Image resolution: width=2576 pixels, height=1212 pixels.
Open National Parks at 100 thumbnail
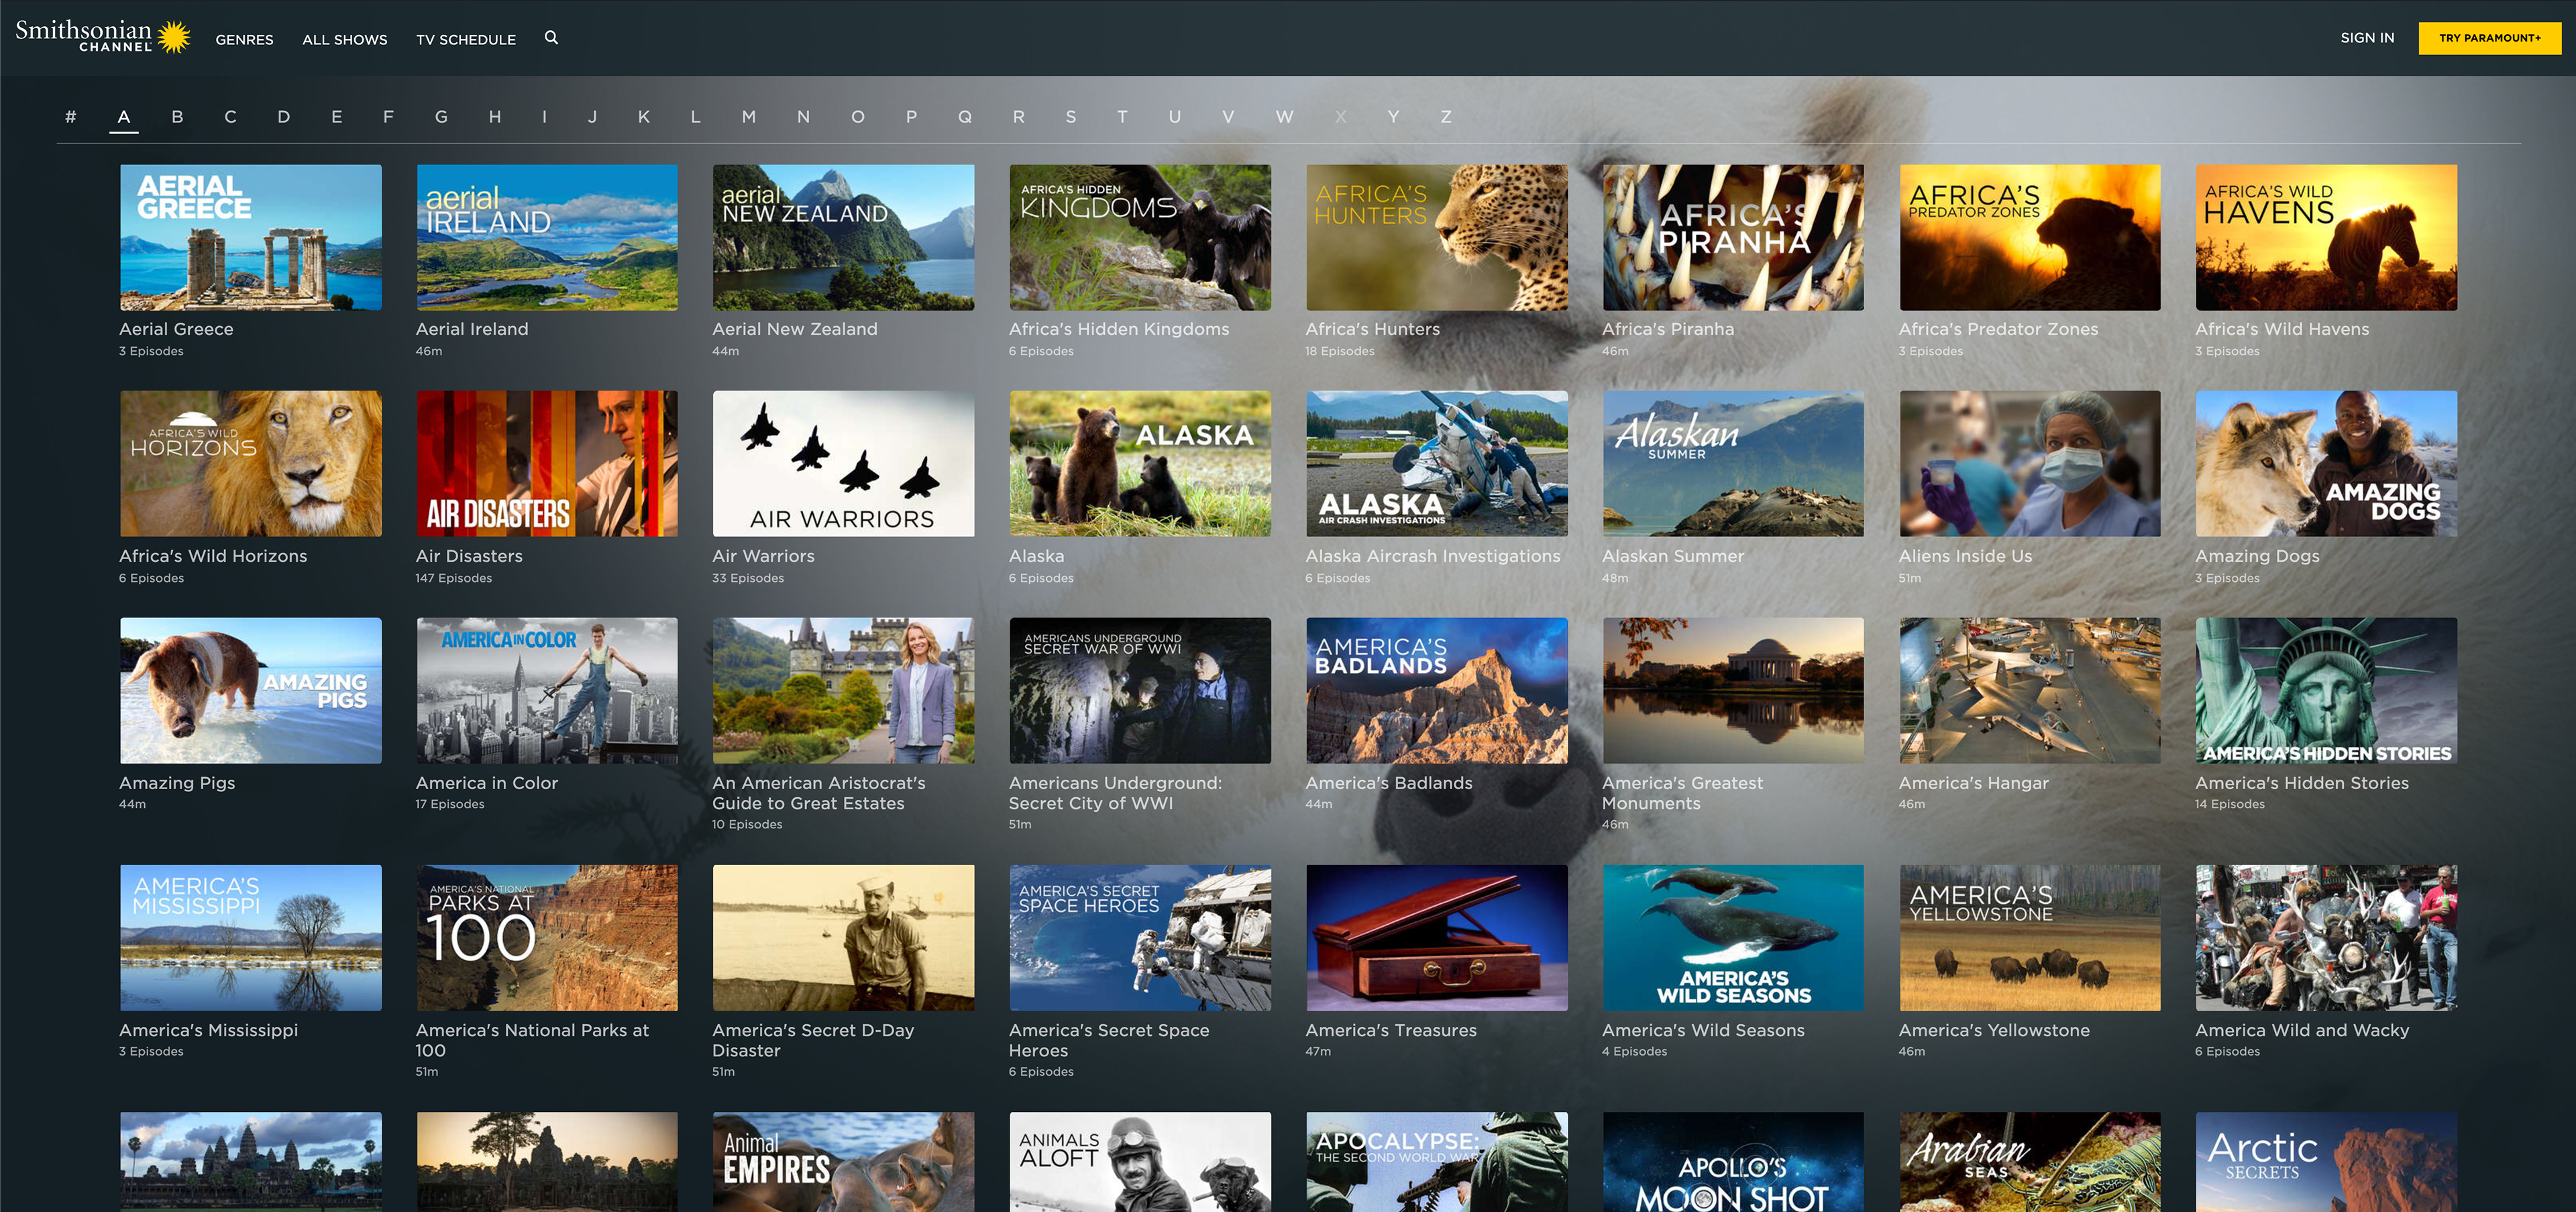(x=547, y=937)
